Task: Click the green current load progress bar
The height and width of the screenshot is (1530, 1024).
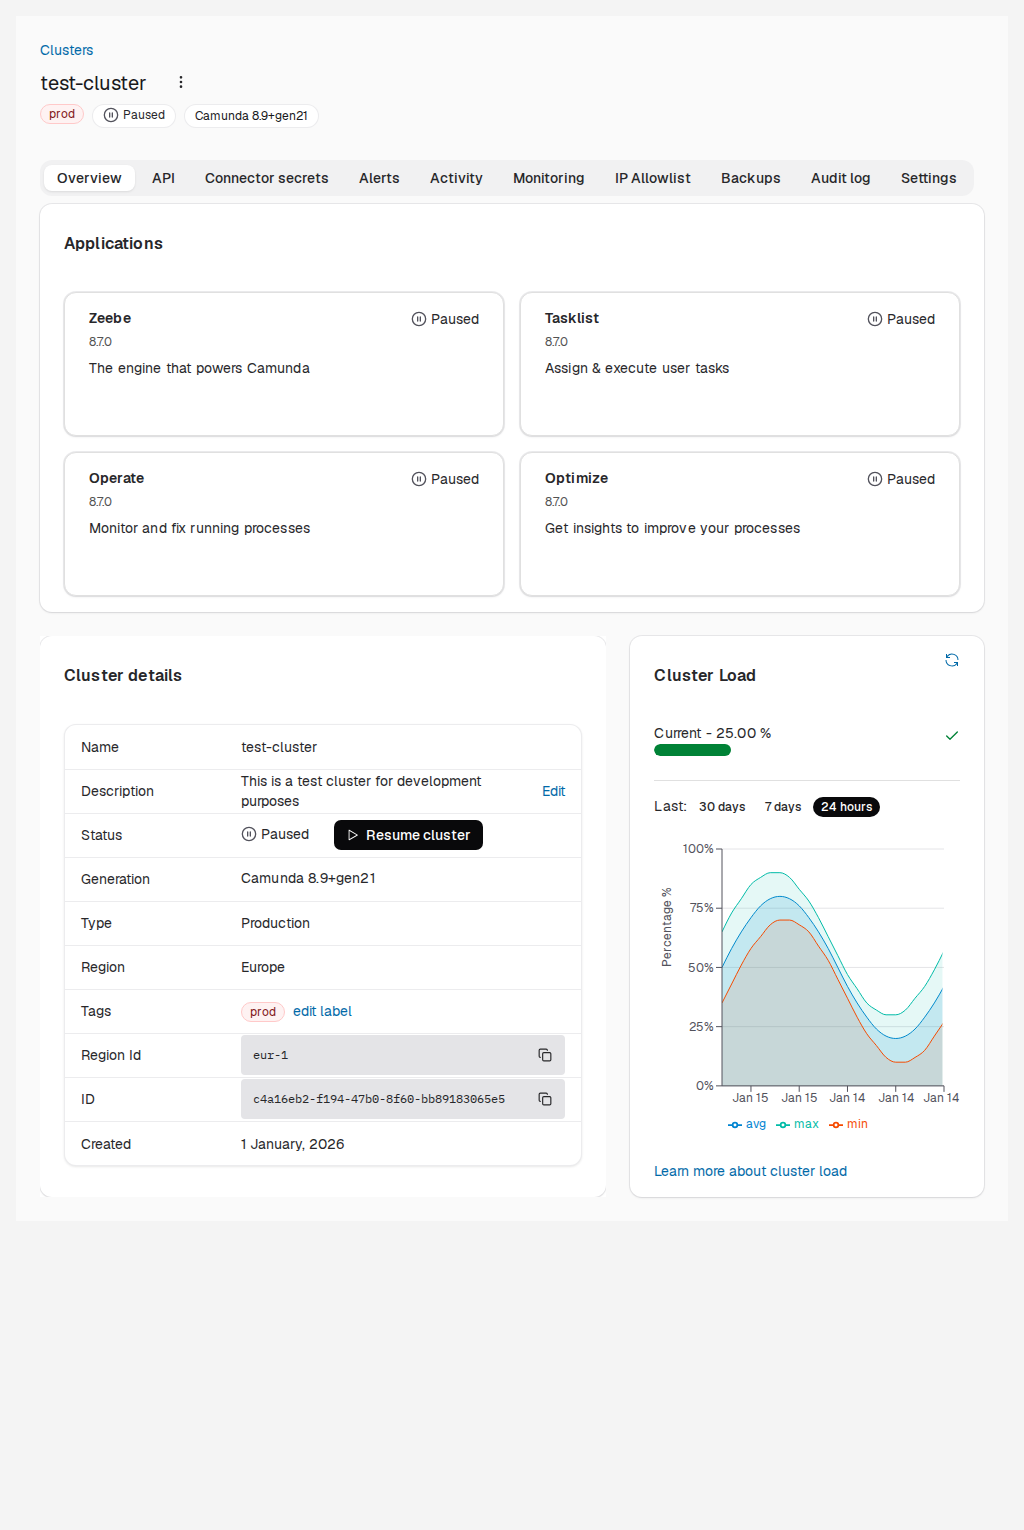Action: 692,750
